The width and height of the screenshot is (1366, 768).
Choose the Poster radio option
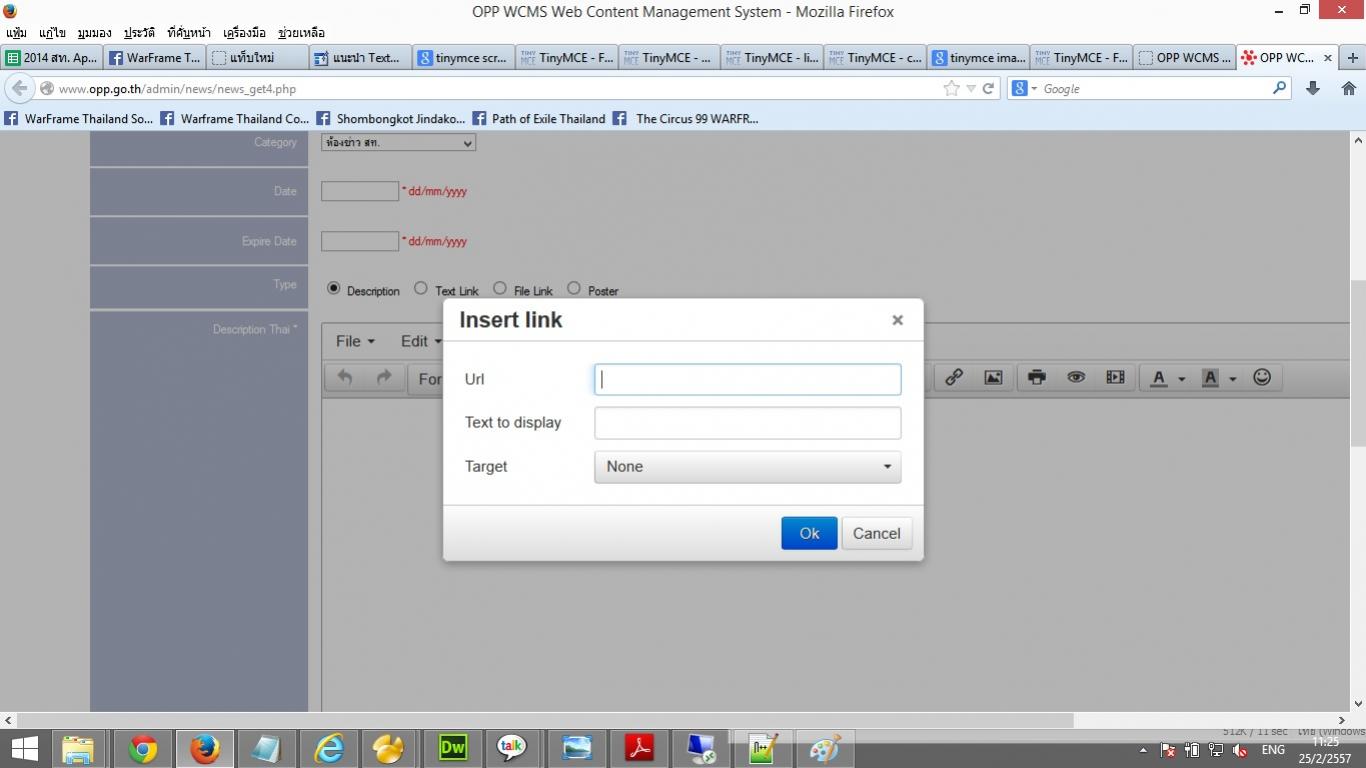(574, 289)
